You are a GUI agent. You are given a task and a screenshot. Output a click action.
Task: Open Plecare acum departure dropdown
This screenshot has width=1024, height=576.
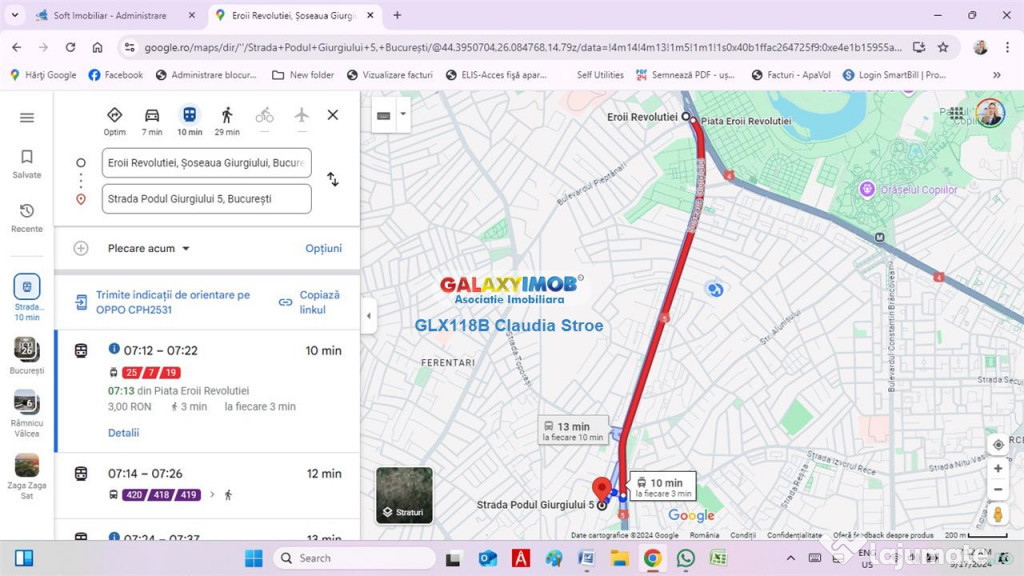[149, 248]
